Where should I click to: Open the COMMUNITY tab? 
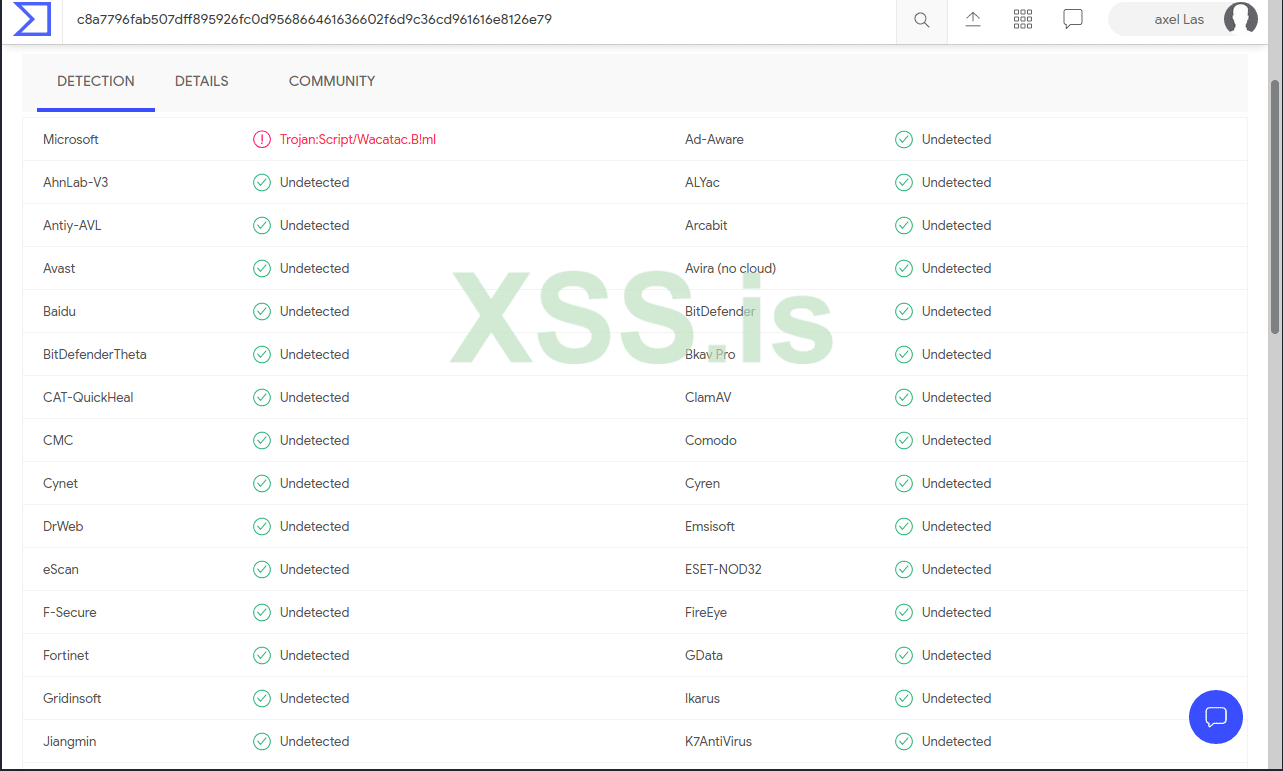pos(332,81)
